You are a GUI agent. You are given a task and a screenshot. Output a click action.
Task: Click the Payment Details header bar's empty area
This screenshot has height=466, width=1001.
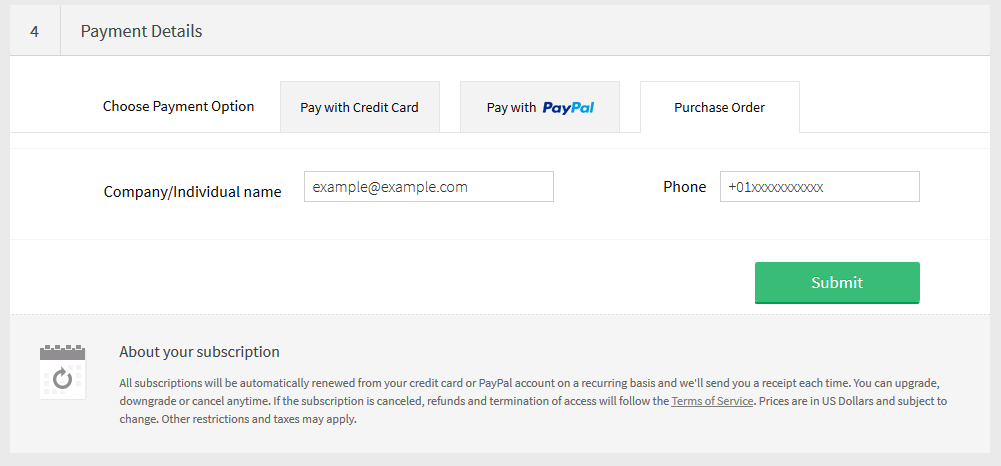coord(600,31)
